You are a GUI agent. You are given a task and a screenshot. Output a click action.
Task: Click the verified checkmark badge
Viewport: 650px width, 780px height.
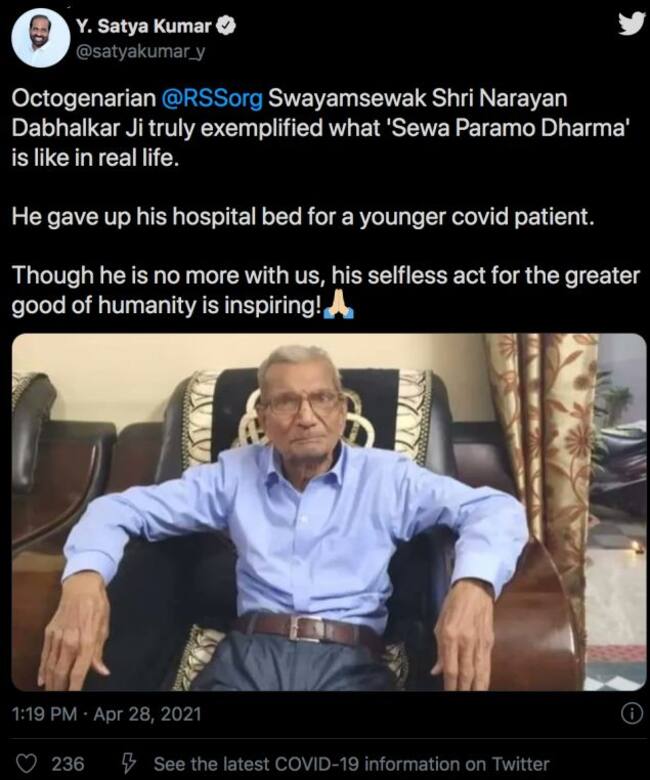point(227,26)
